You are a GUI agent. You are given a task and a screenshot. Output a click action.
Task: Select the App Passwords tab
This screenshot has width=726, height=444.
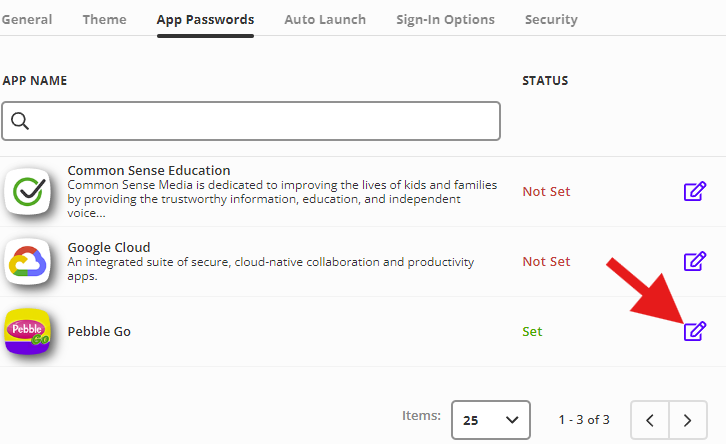coord(205,19)
